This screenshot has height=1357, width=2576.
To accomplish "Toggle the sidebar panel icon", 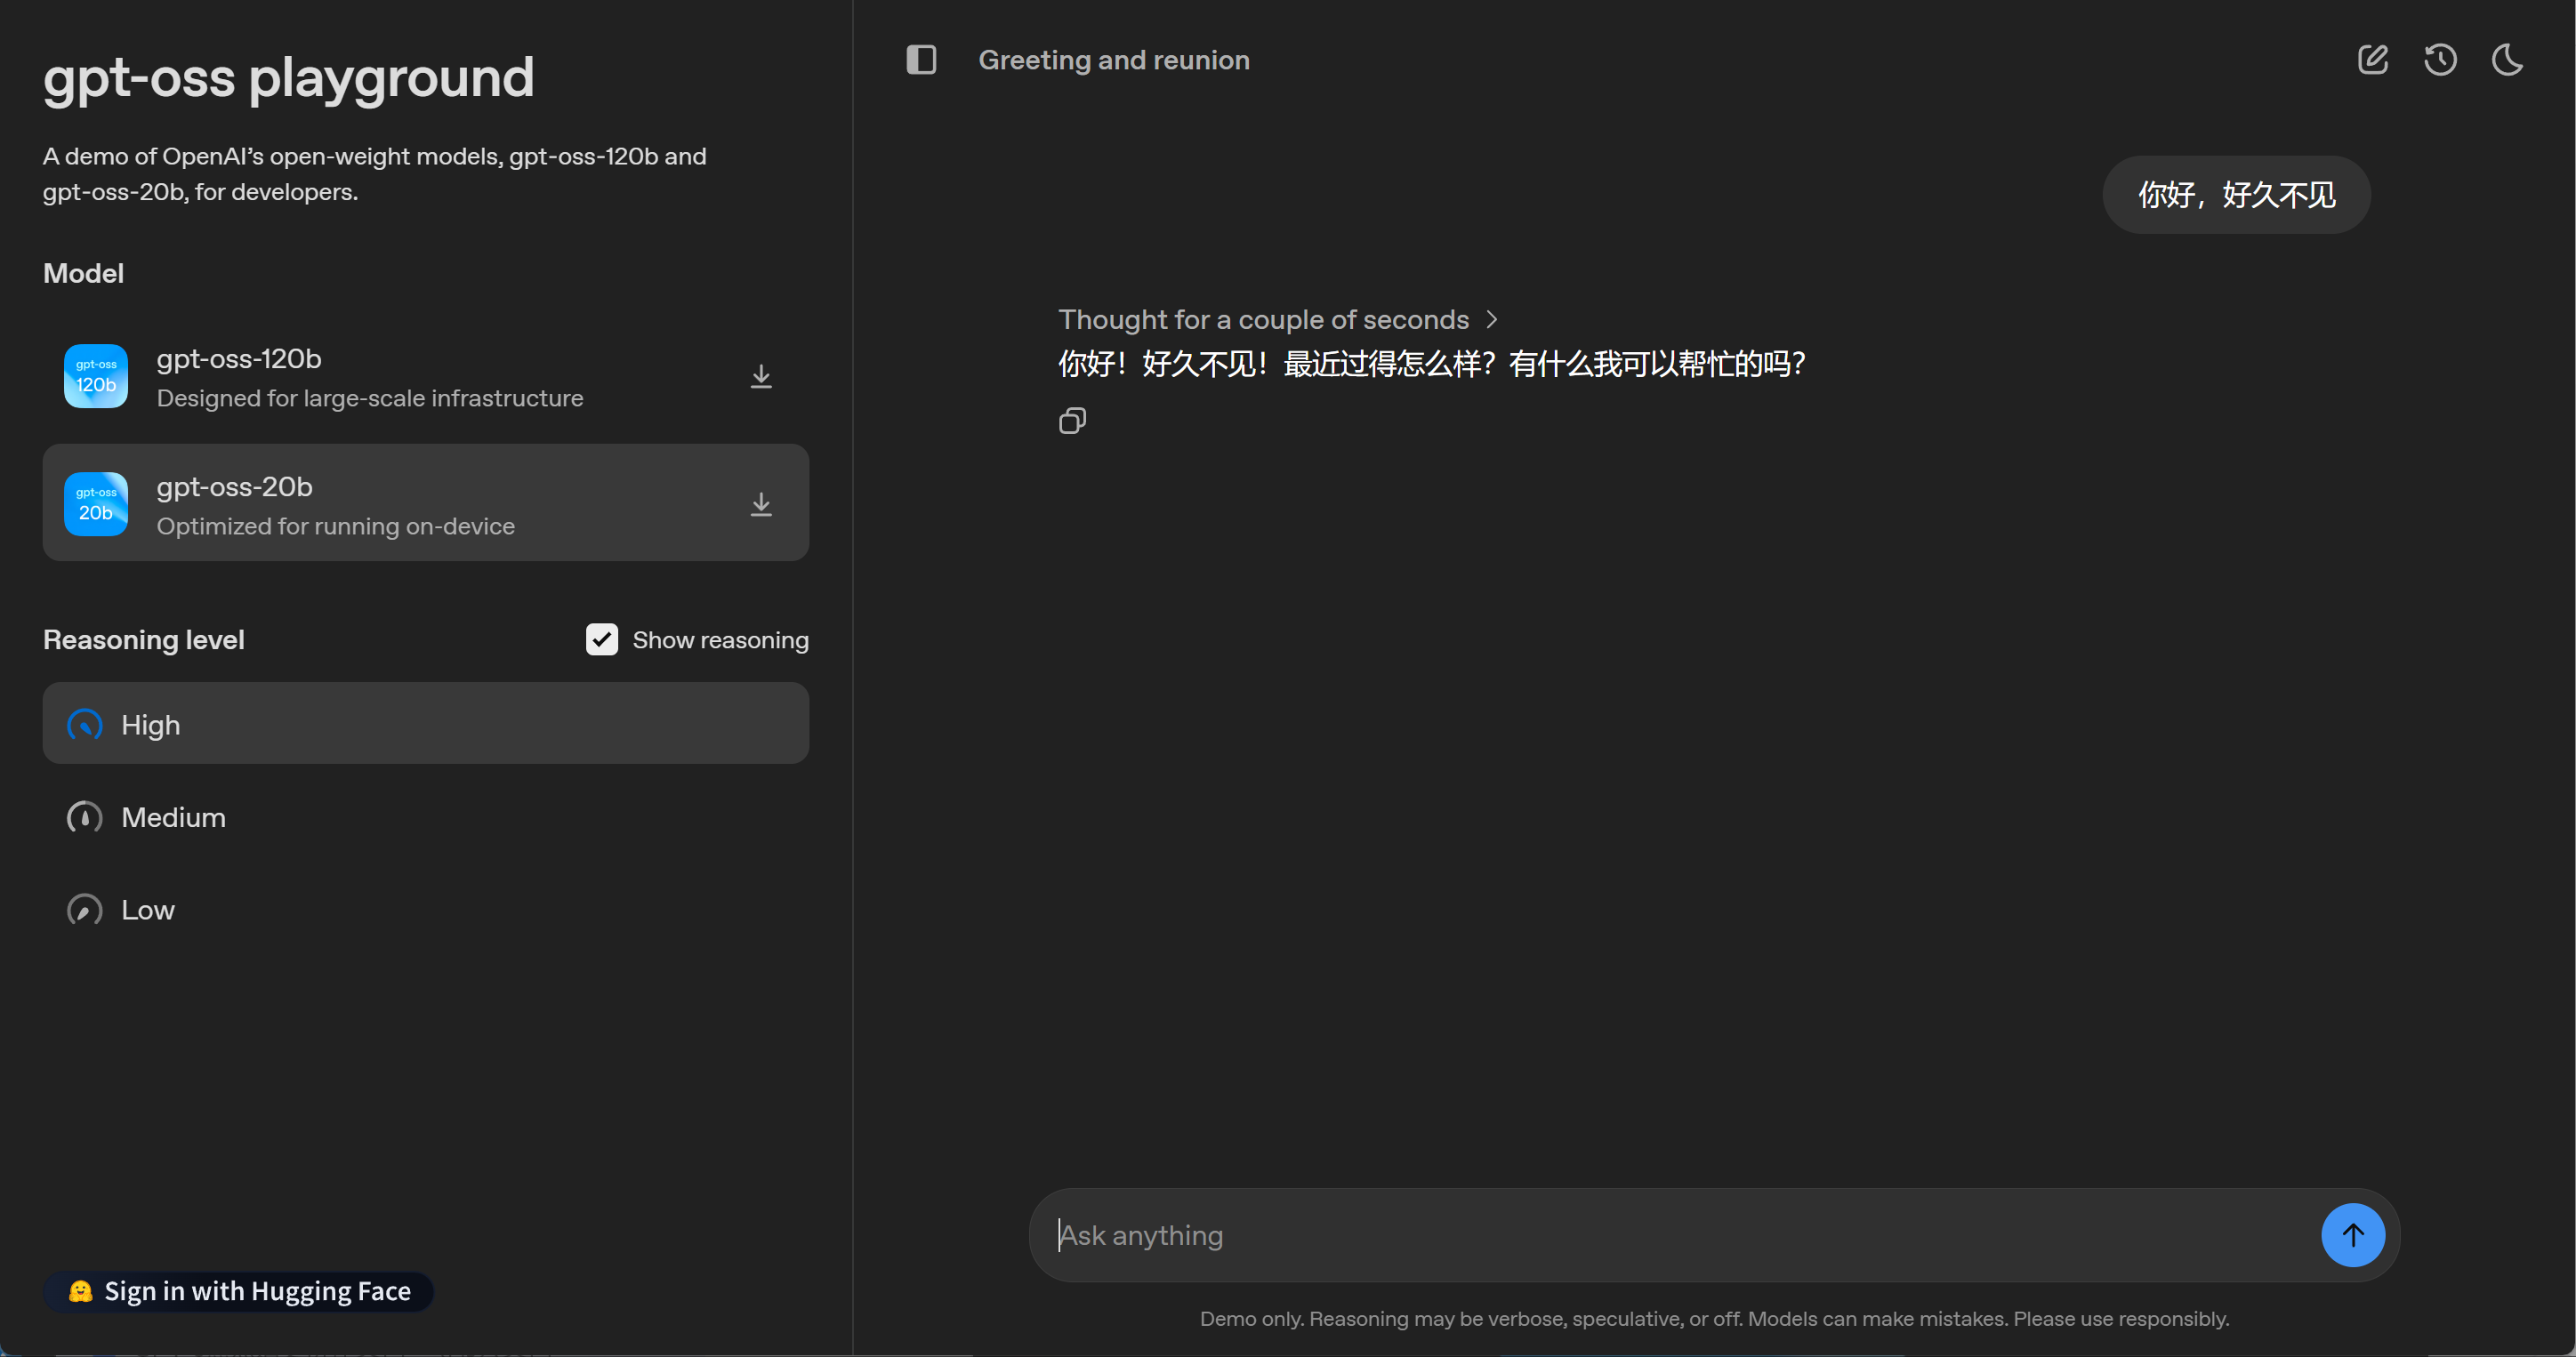I will pos(921,60).
